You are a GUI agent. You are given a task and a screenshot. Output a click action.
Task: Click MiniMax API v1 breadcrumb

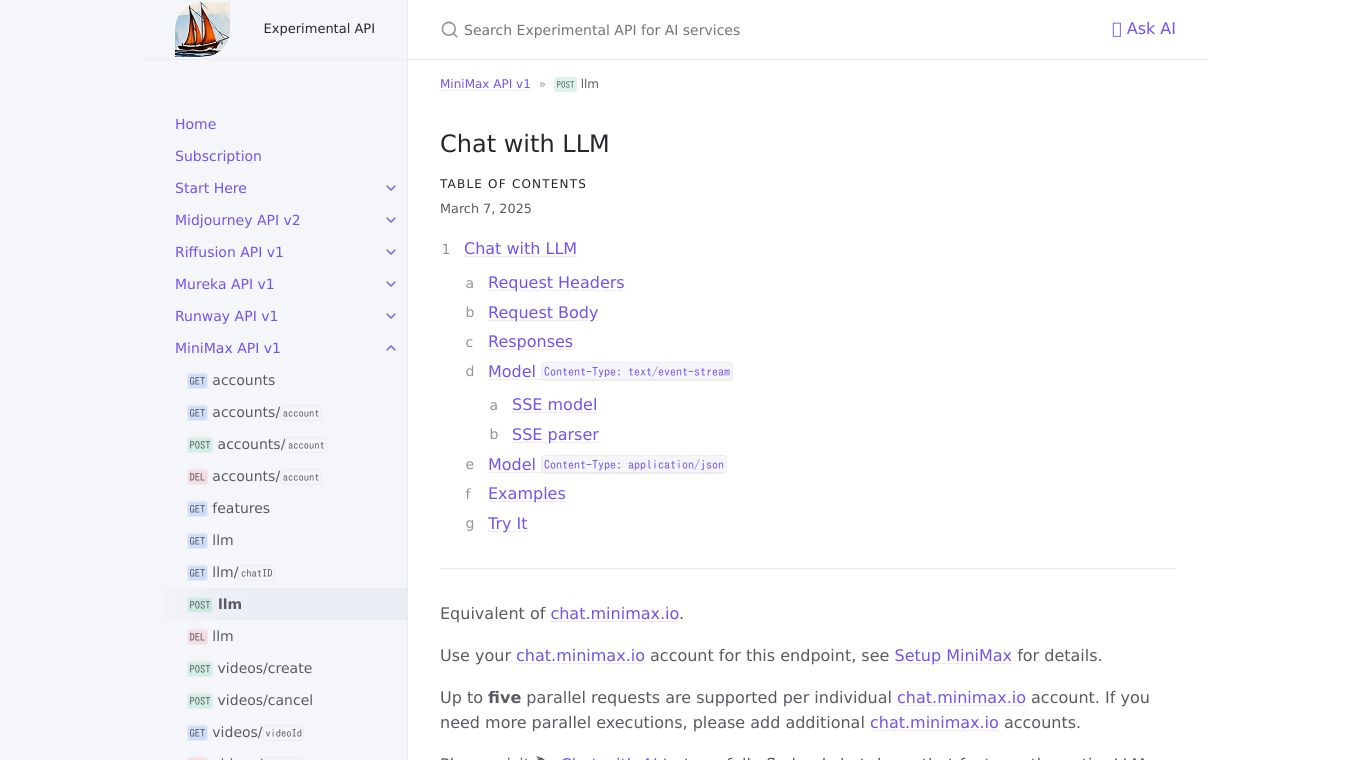pos(485,84)
